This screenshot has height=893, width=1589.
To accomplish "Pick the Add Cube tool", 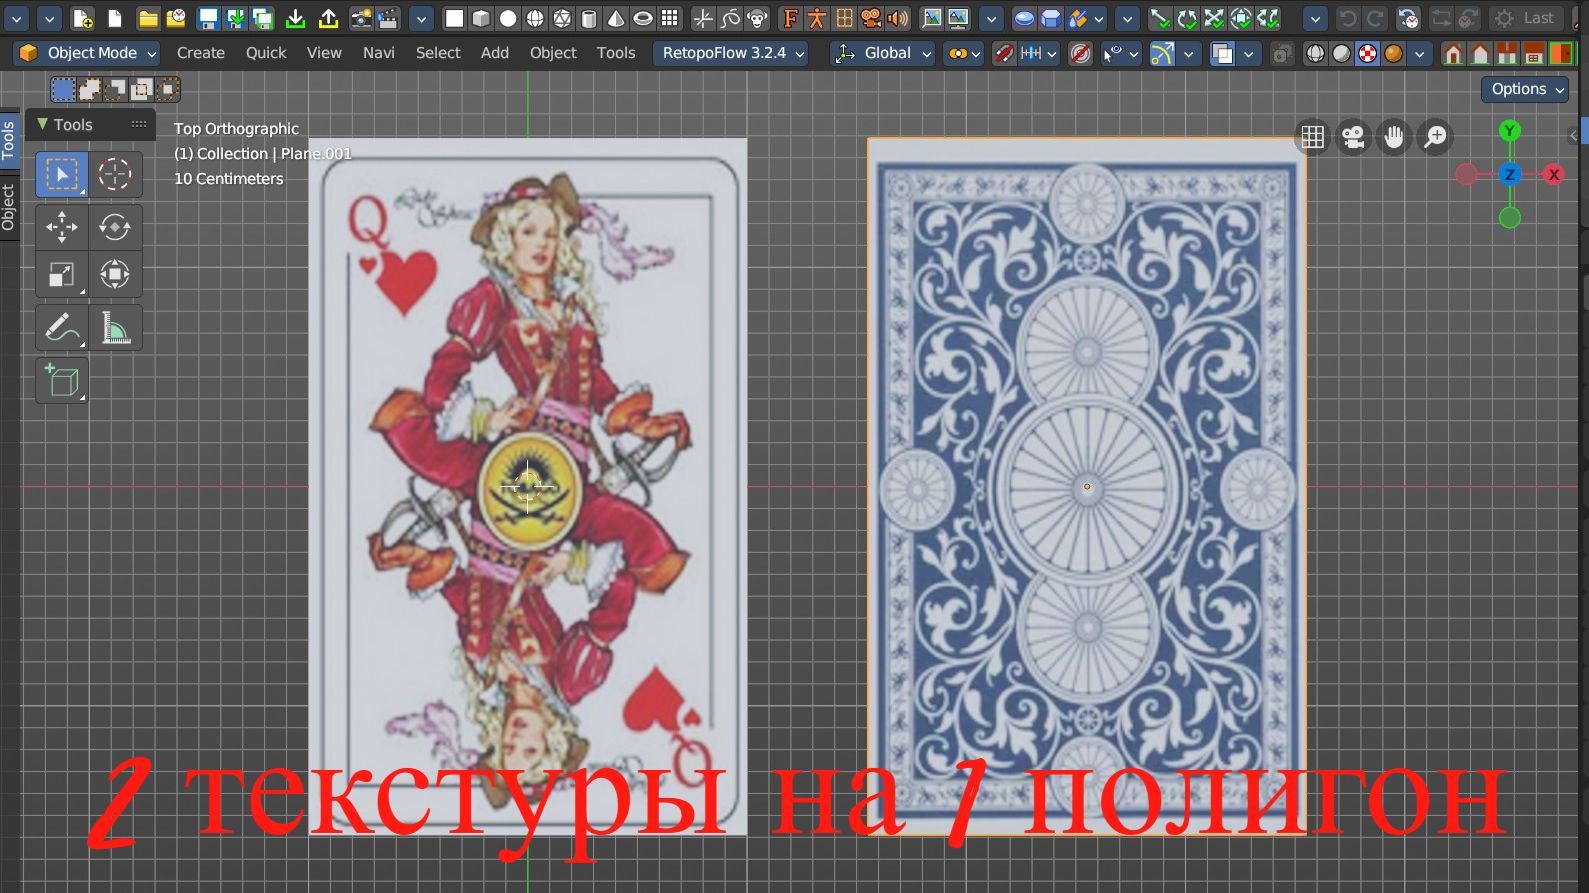I will point(61,381).
